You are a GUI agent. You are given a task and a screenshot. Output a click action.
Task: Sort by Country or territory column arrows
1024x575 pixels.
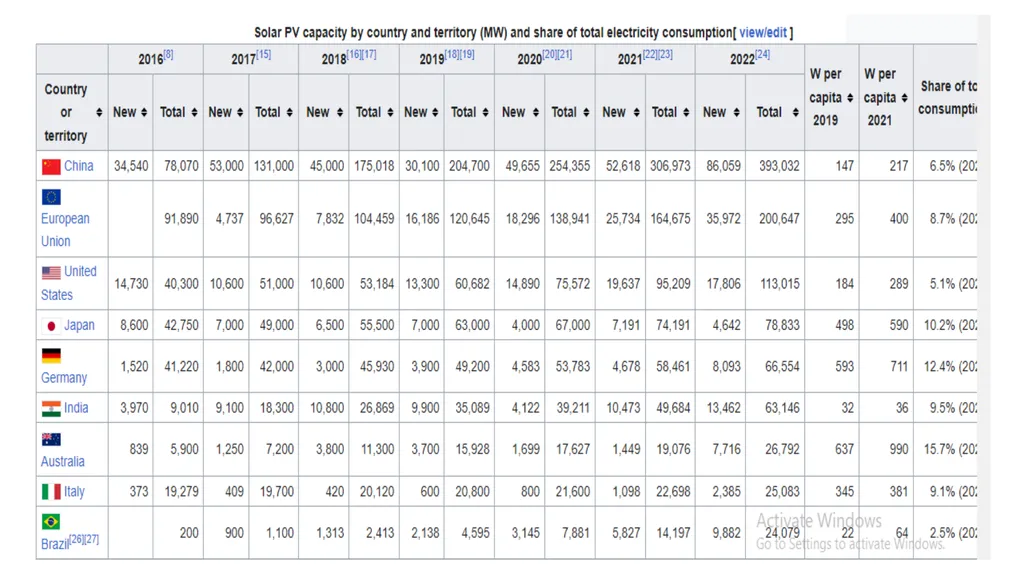99,112
